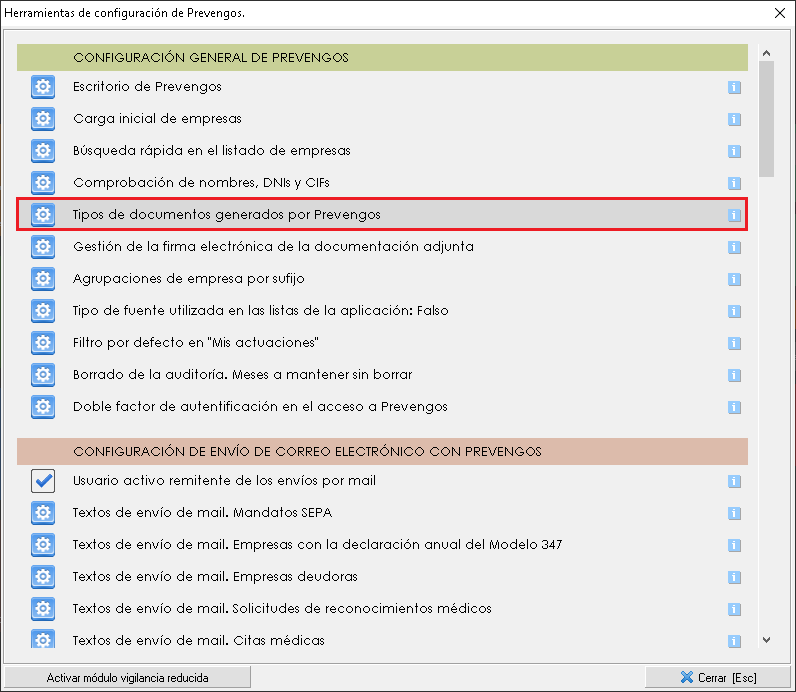This screenshot has width=796, height=692.
Task: Open info icon for Empresas deudoras mail texts
Action: pyautogui.click(x=734, y=577)
